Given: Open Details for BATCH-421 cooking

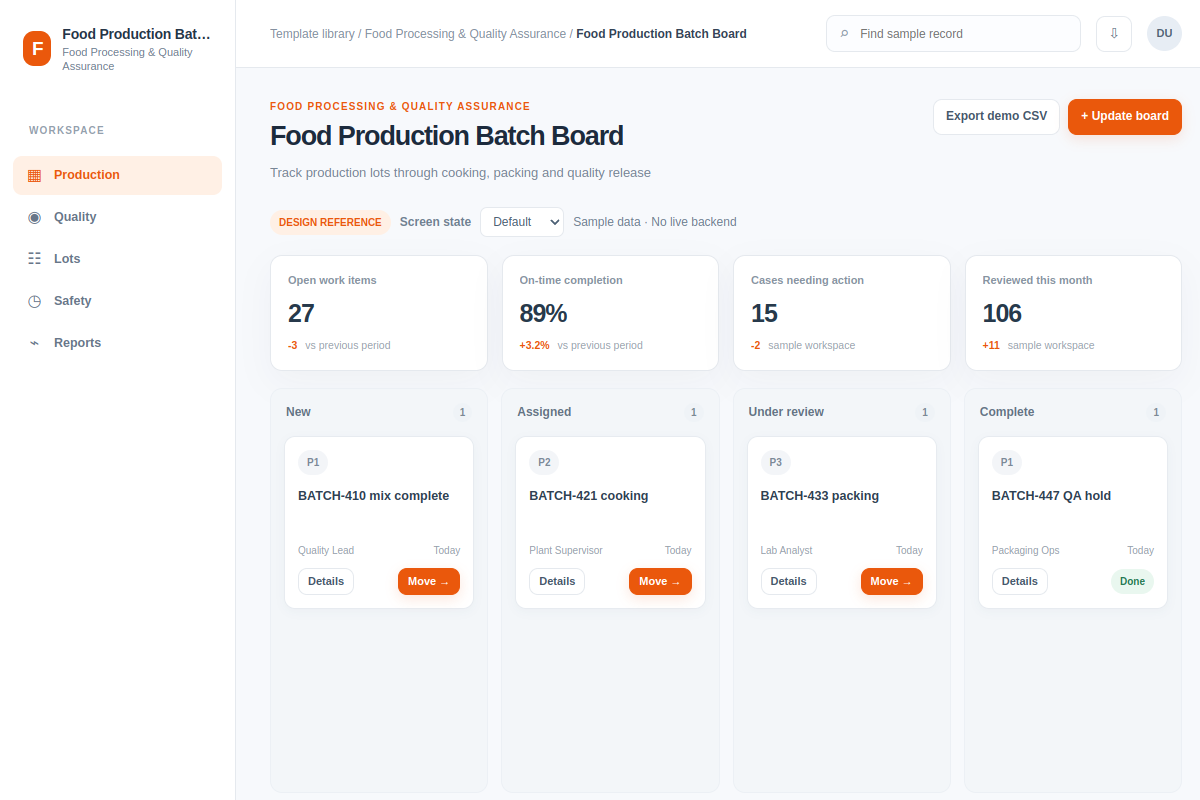Looking at the screenshot, I should tap(557, 581).
